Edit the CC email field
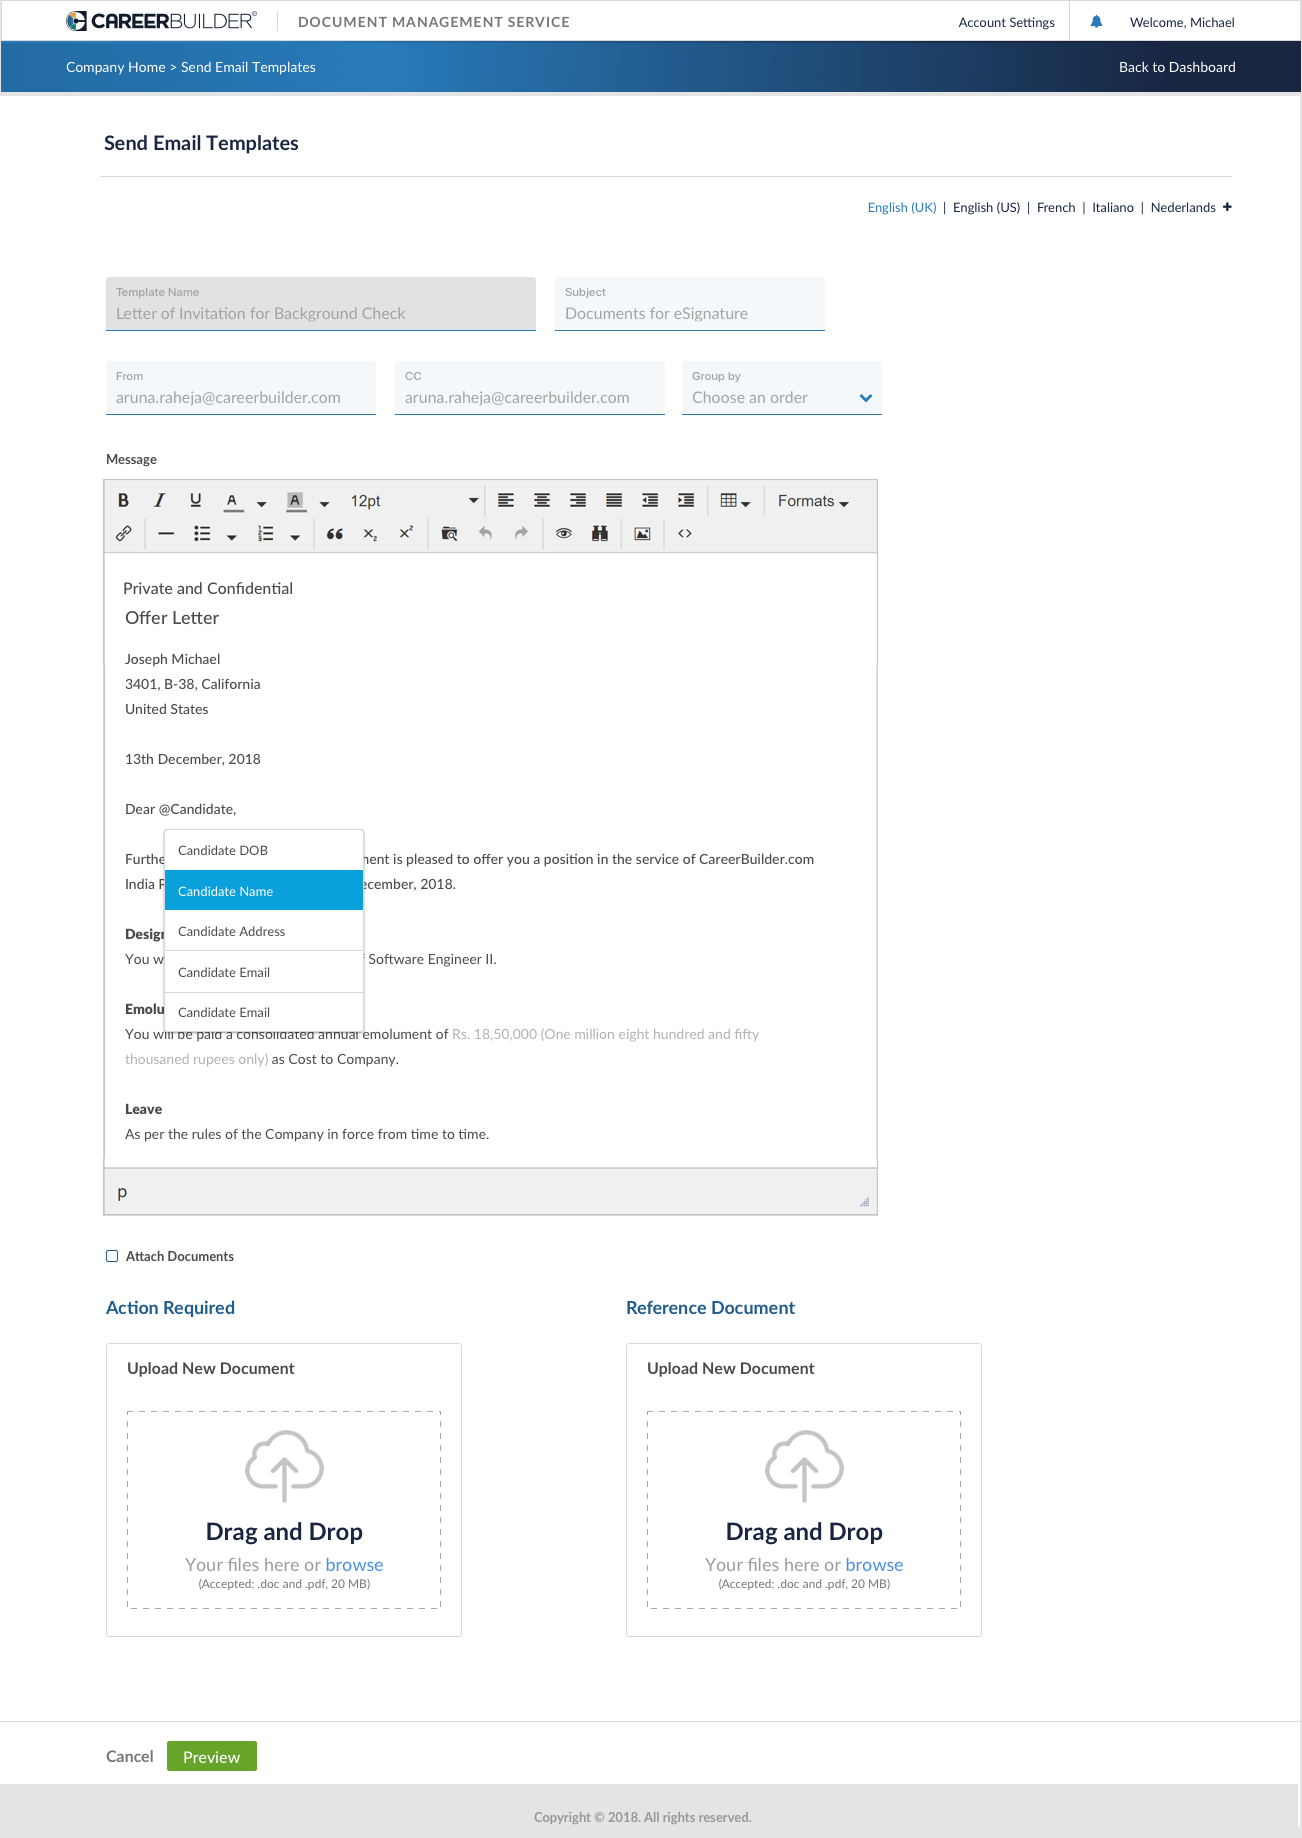Screen dimensions: 1302x1838 [x=530, y=388]
